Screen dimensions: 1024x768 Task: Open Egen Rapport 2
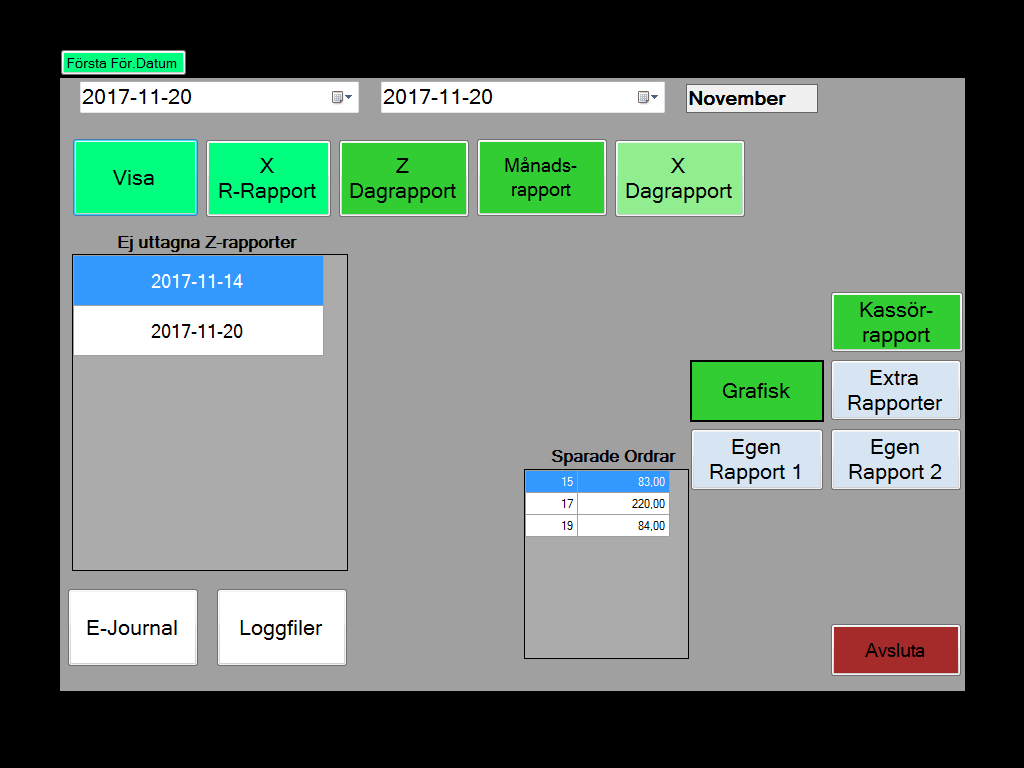pos(895,459)
